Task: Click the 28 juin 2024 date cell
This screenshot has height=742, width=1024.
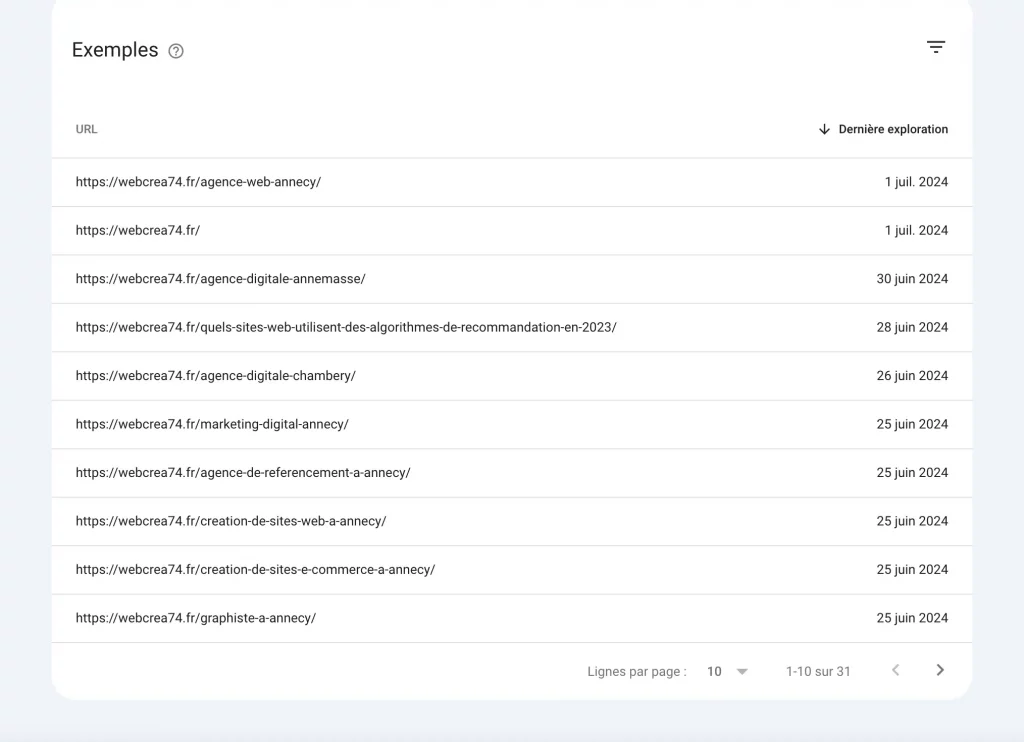Action: click(912, 327)
